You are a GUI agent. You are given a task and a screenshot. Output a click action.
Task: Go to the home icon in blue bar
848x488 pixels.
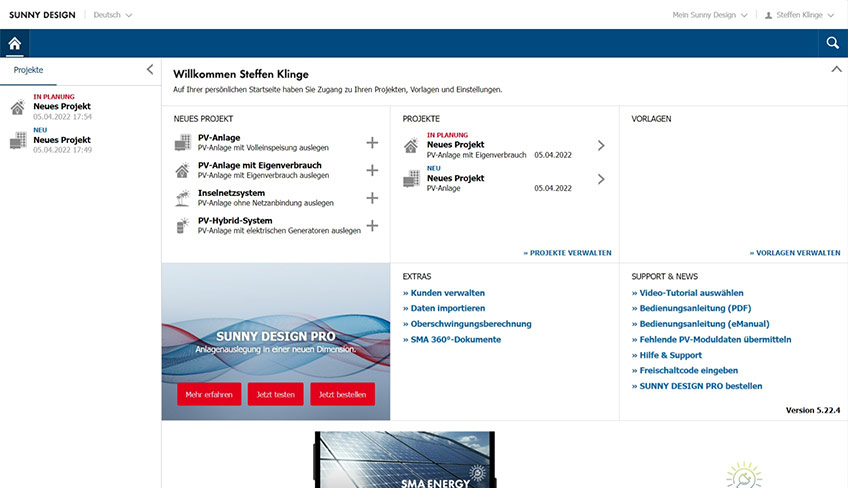point(15,43)
